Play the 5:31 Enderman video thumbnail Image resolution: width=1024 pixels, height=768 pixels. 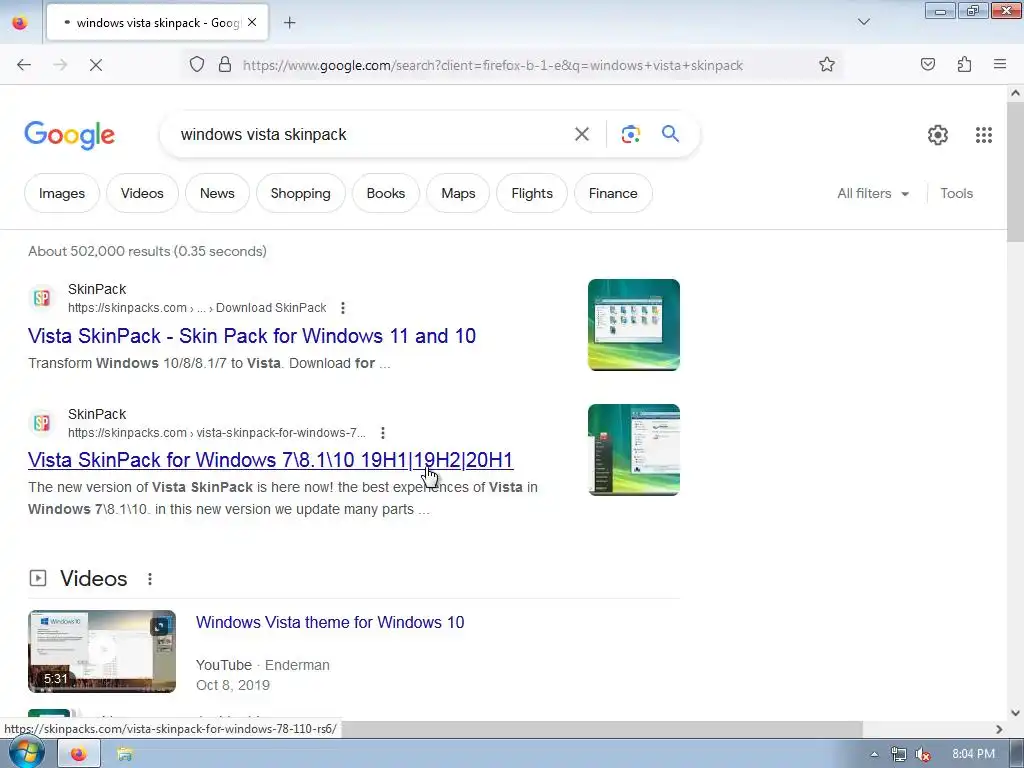click(x=102, y=651)
